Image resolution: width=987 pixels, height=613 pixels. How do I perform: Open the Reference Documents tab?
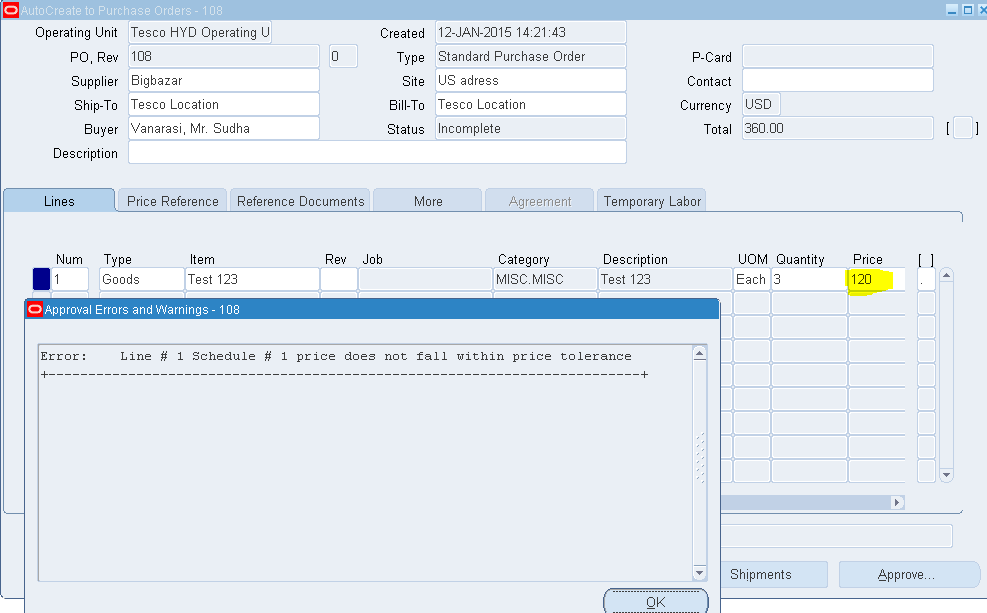coord(300,201)
